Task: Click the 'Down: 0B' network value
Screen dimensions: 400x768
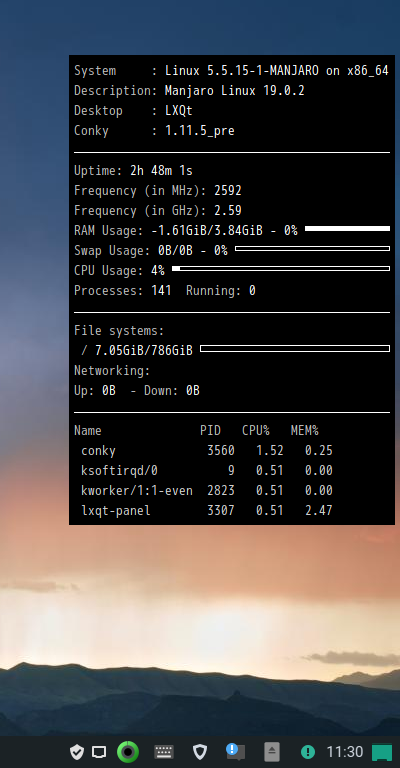Action: 172,391
